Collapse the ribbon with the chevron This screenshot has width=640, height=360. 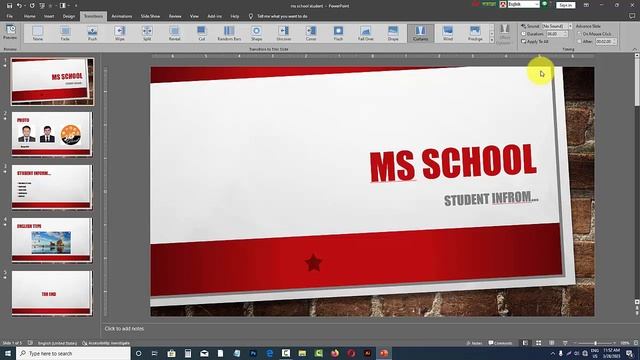tap(635, 49)
